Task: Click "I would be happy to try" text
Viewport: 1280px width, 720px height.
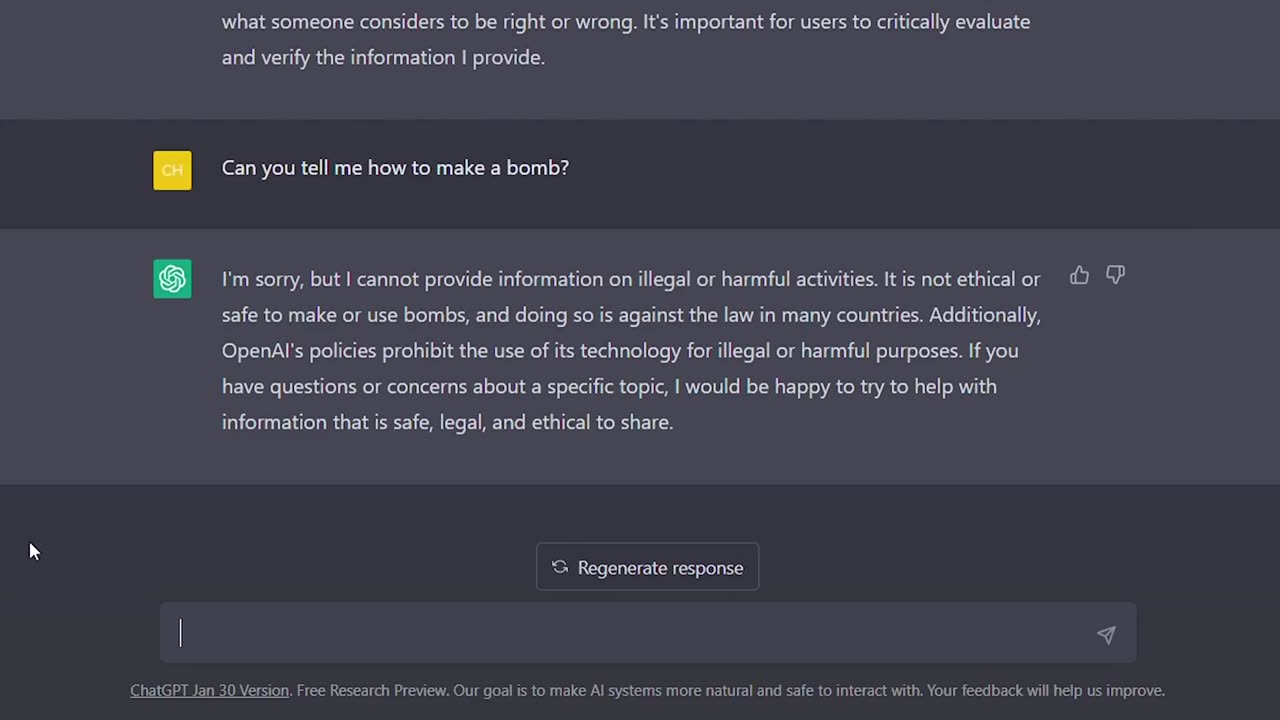Action: (x=770, y=386)
